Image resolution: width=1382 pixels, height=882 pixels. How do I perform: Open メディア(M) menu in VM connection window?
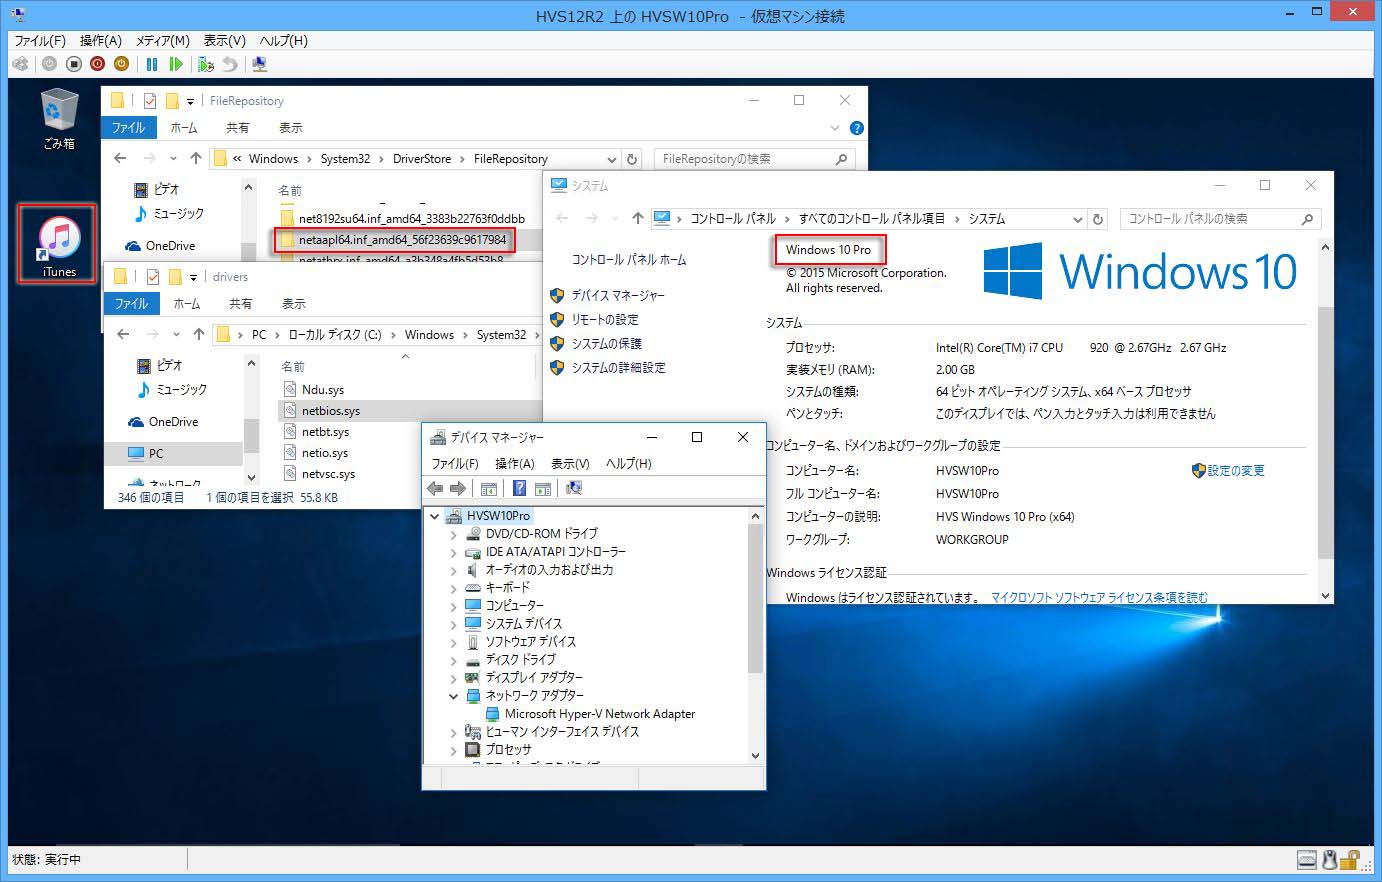pos(163,41)
